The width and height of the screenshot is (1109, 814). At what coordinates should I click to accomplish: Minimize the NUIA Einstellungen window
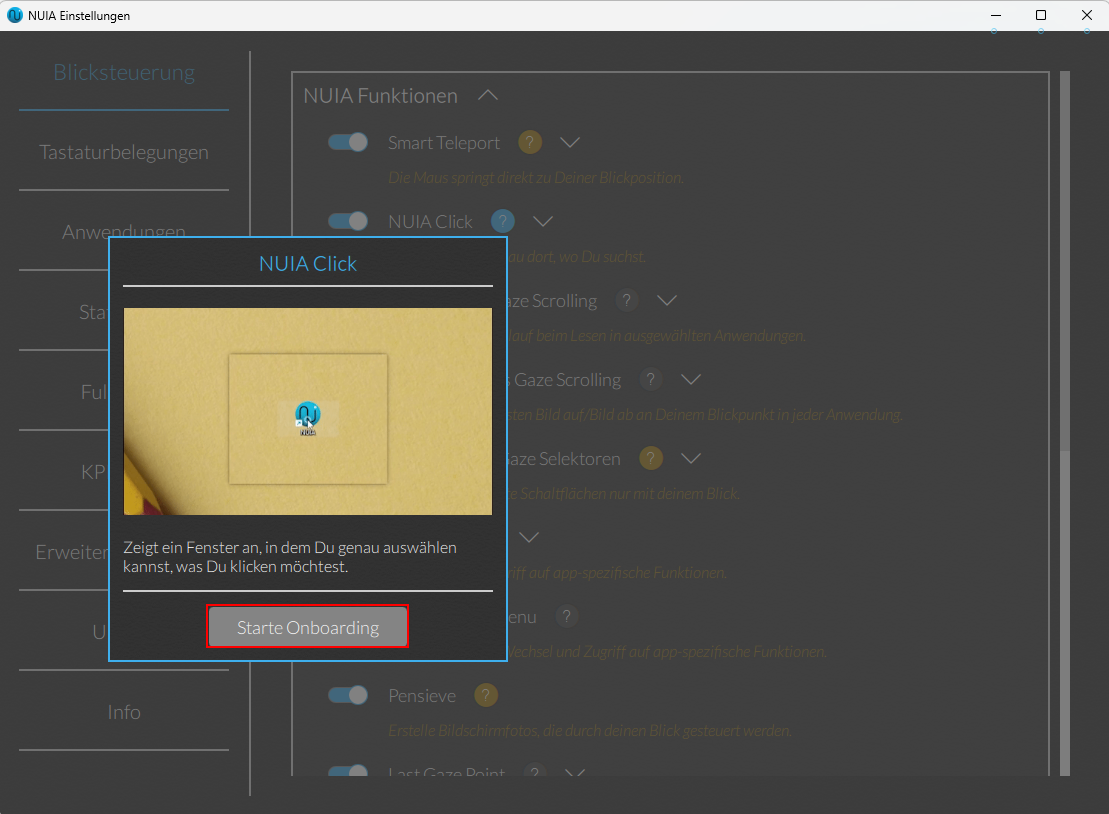(995, 16)
